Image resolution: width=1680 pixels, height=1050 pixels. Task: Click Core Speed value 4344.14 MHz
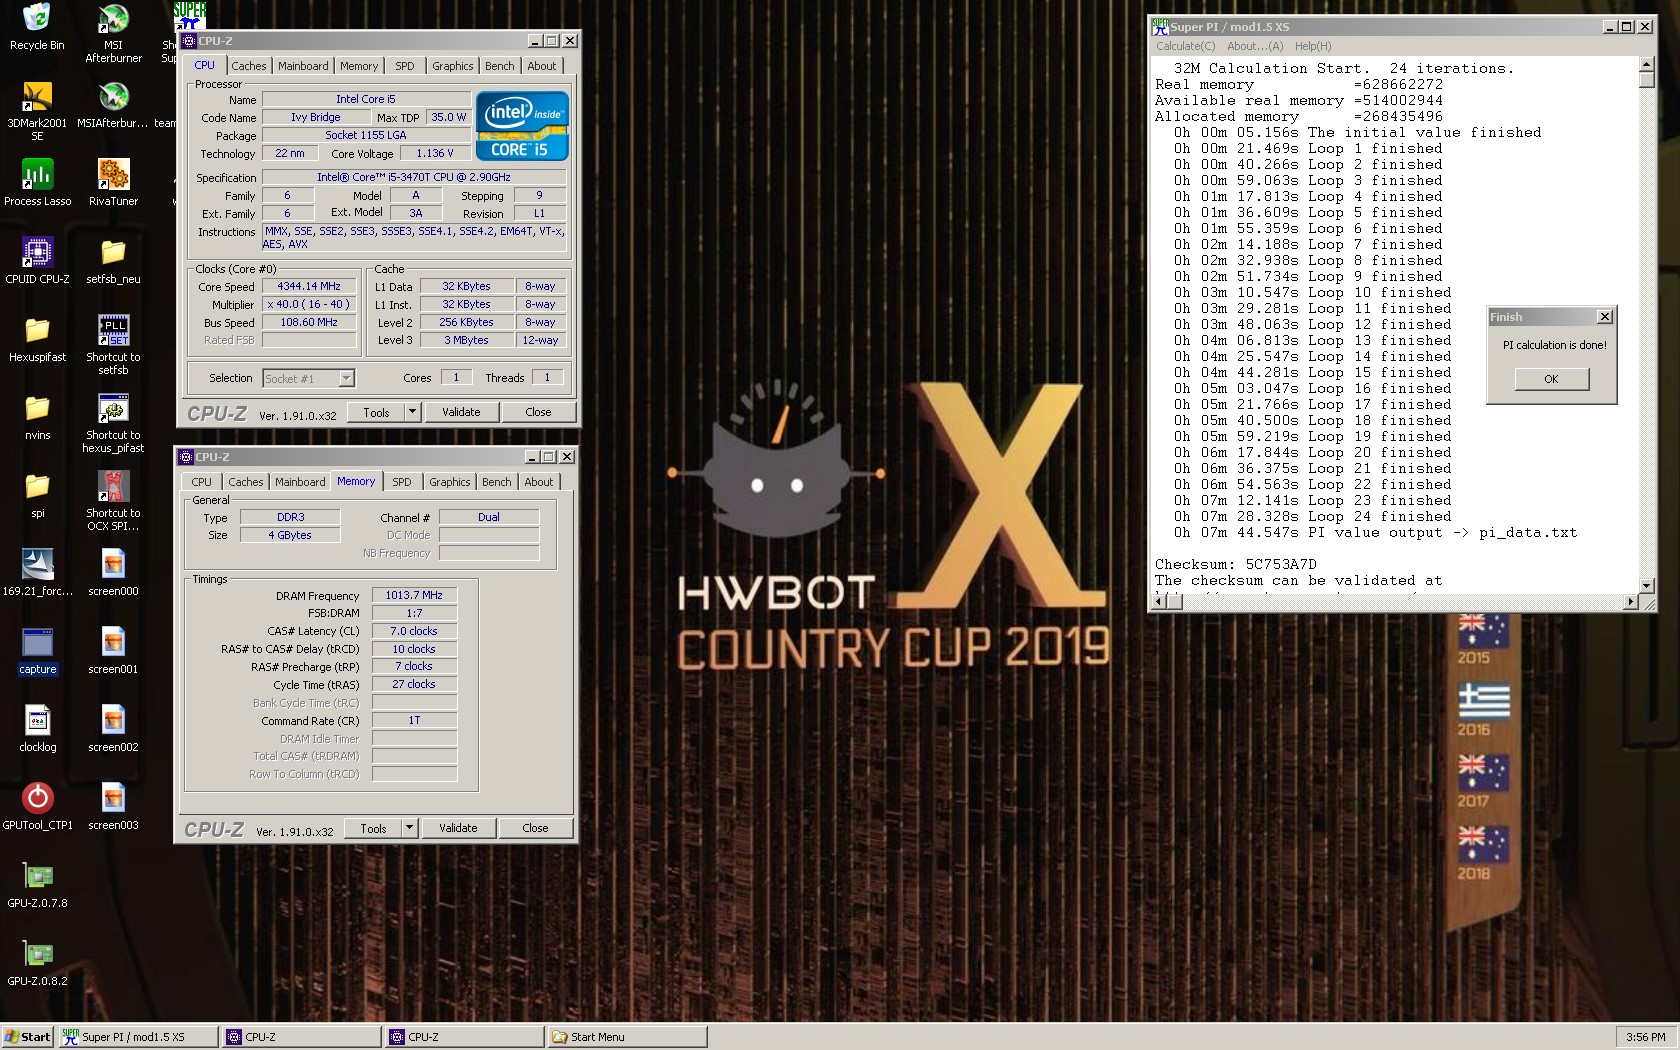(309, 286)
